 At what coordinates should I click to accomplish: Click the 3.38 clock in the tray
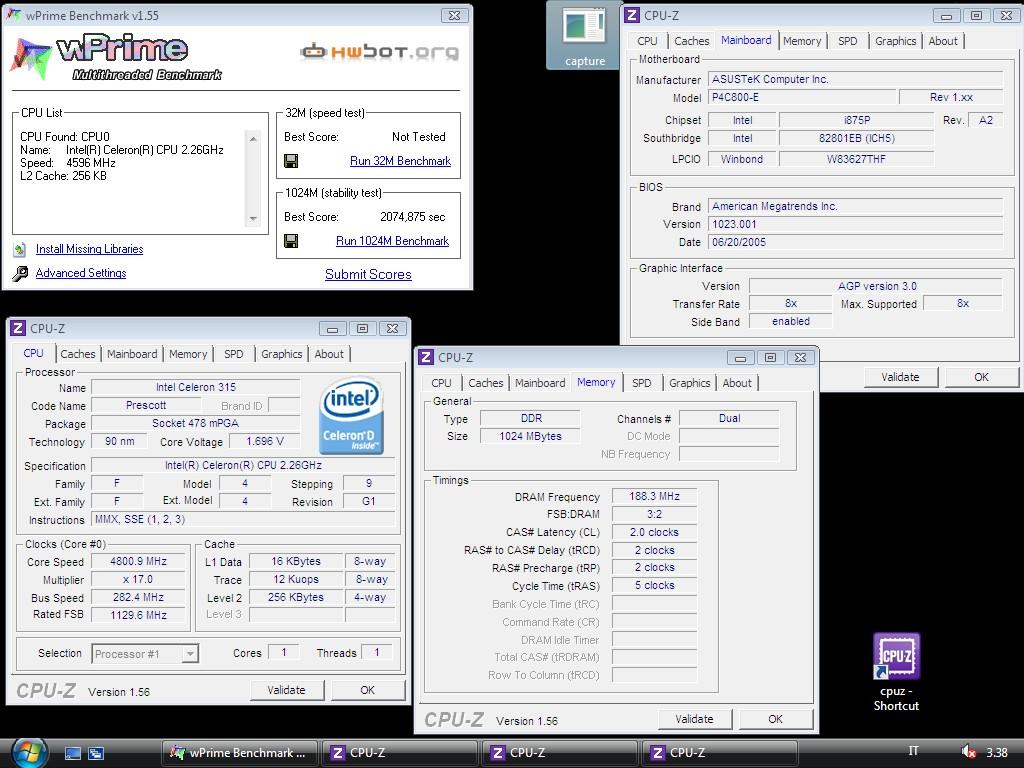997,752
